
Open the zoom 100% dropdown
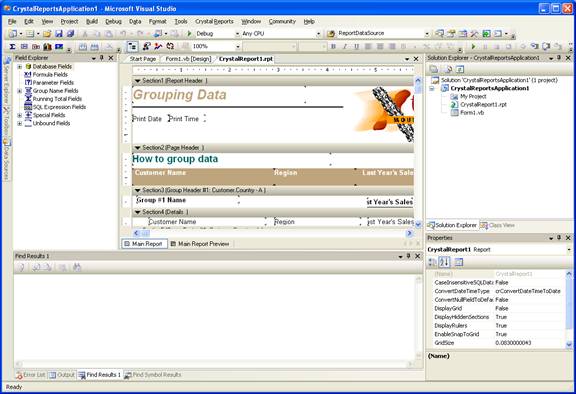[x=238, y=46]
